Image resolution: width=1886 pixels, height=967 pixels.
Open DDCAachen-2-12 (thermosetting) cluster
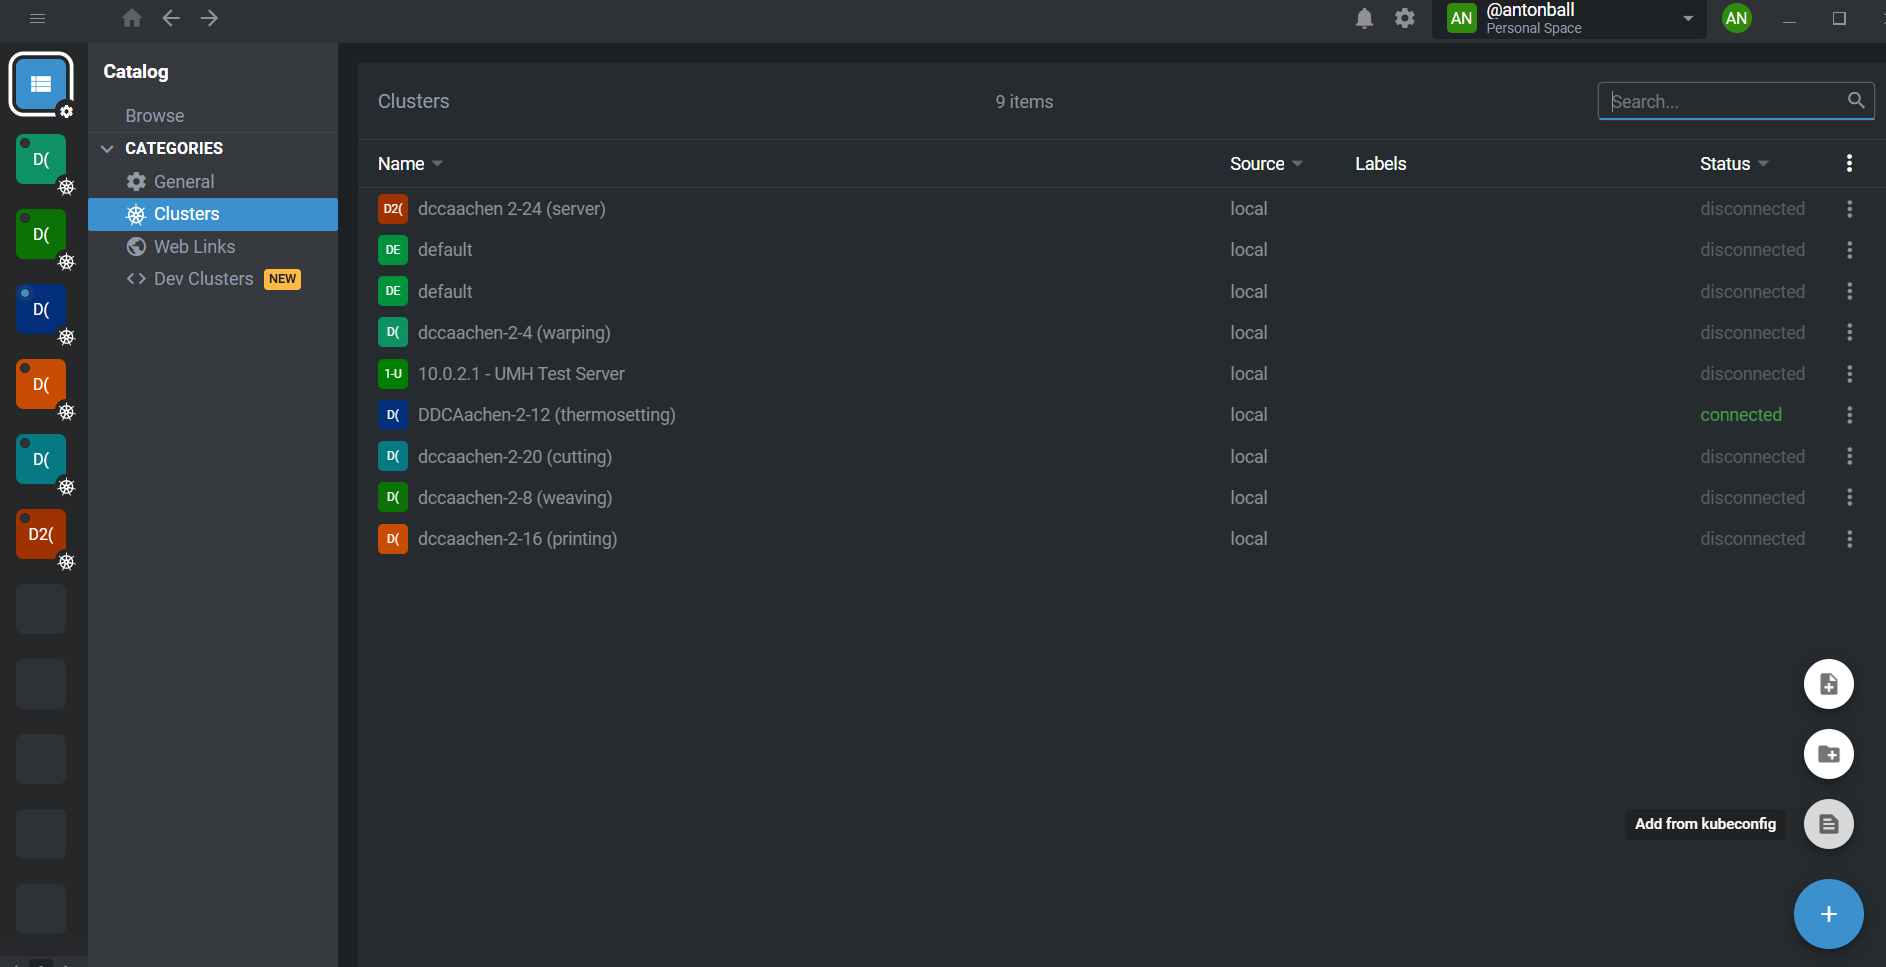coord(546,415)
